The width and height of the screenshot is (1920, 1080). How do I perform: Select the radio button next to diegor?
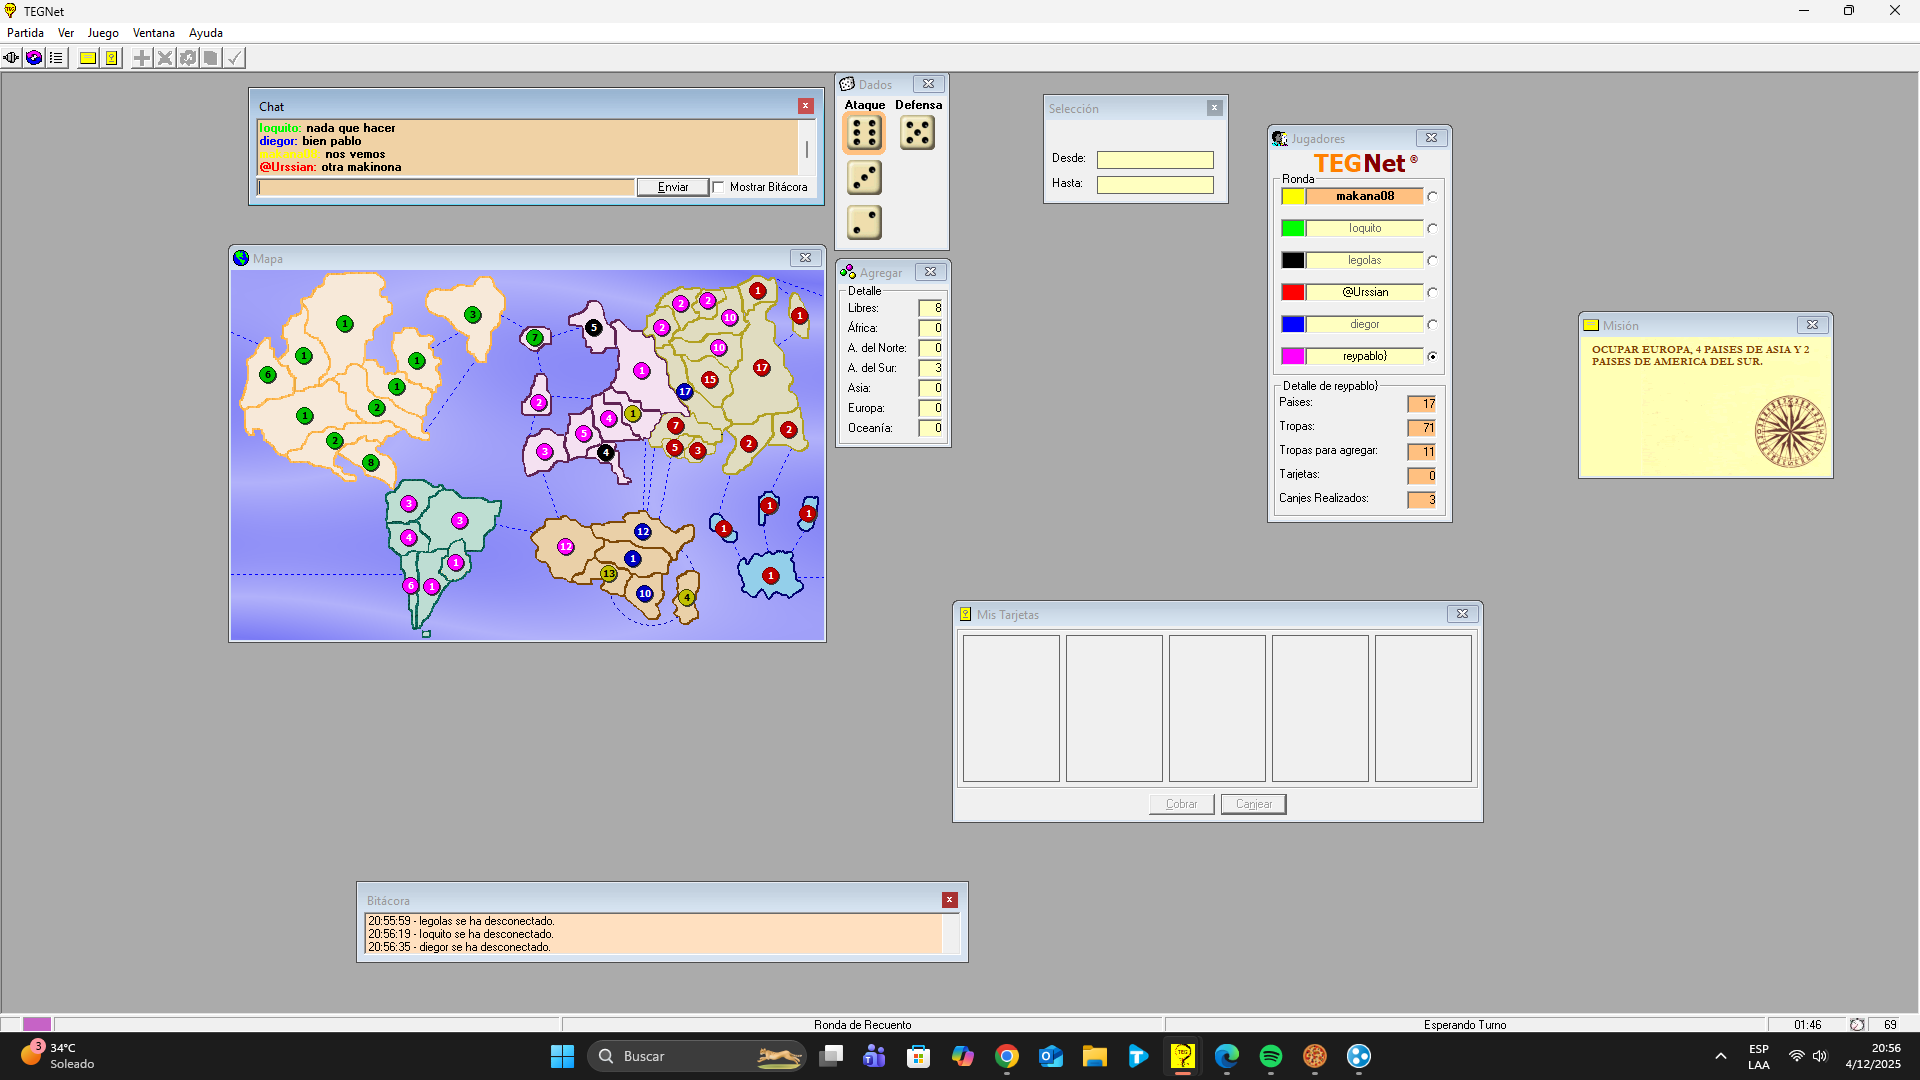coord(1432,325)
